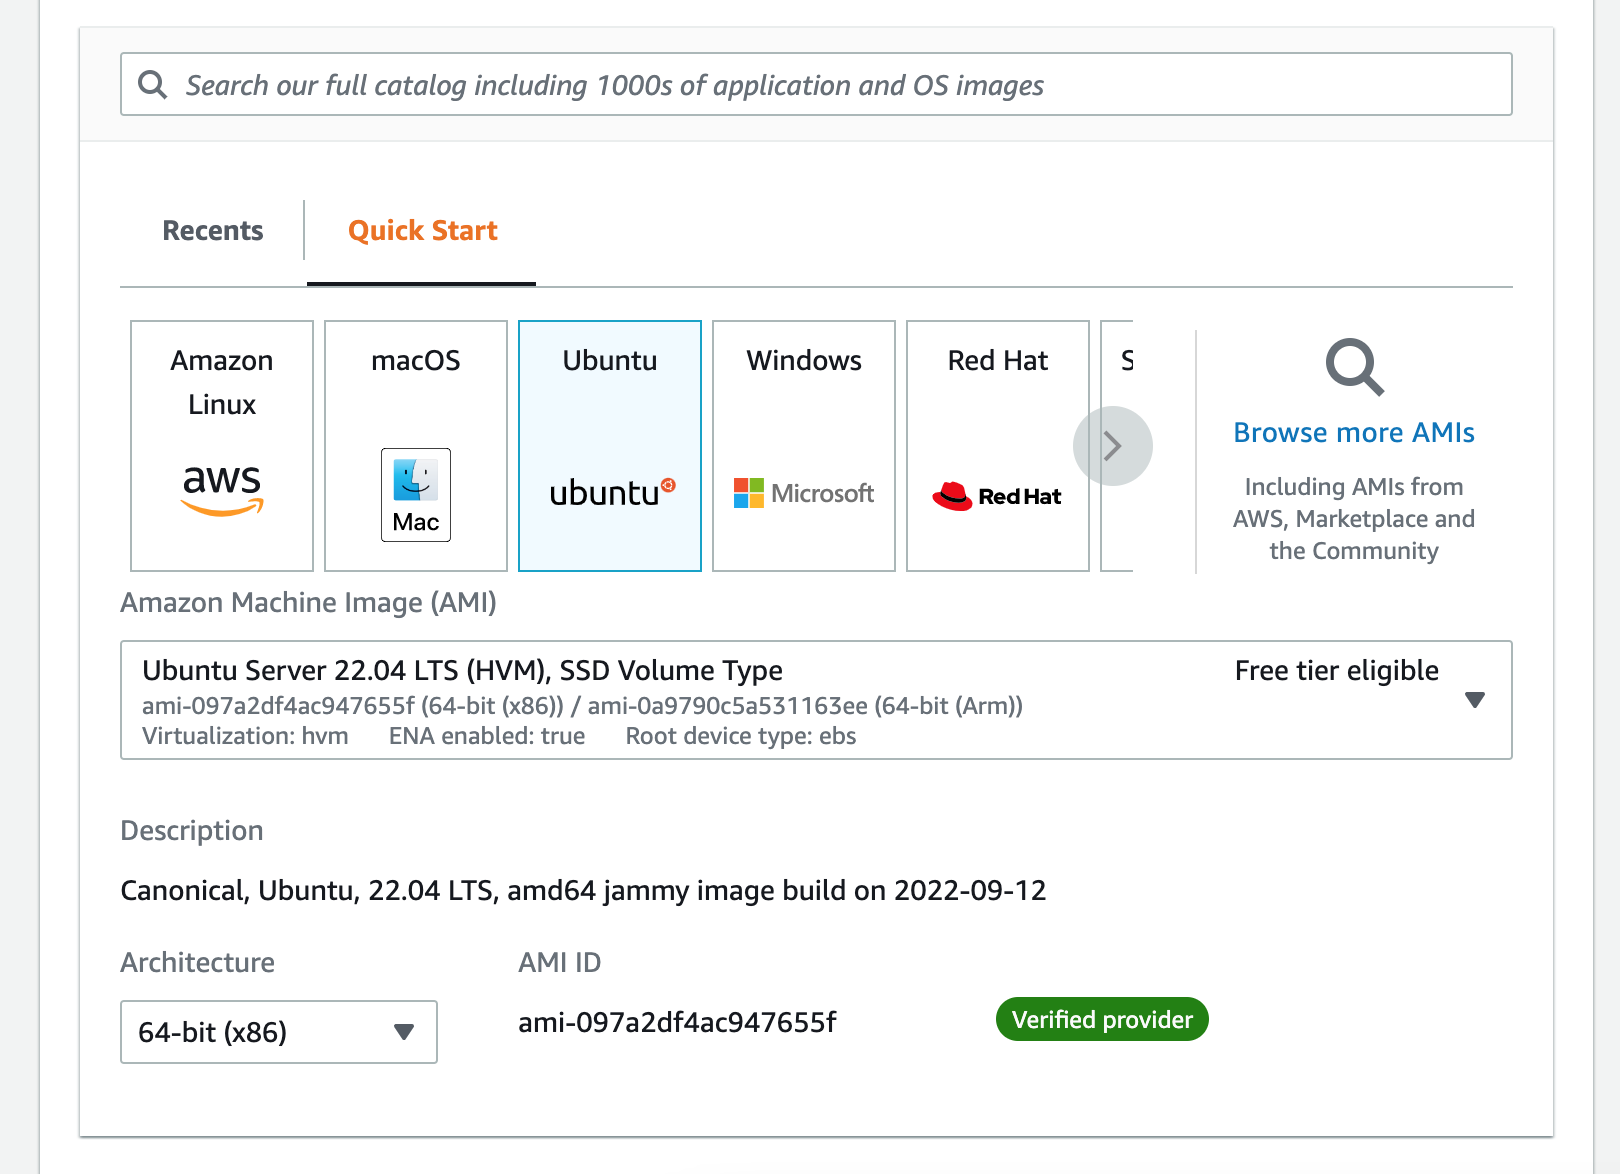The image size is (1620, 1174).
Task: Click the search magnifier icon in catalog box
Action: tap(152, 85)
